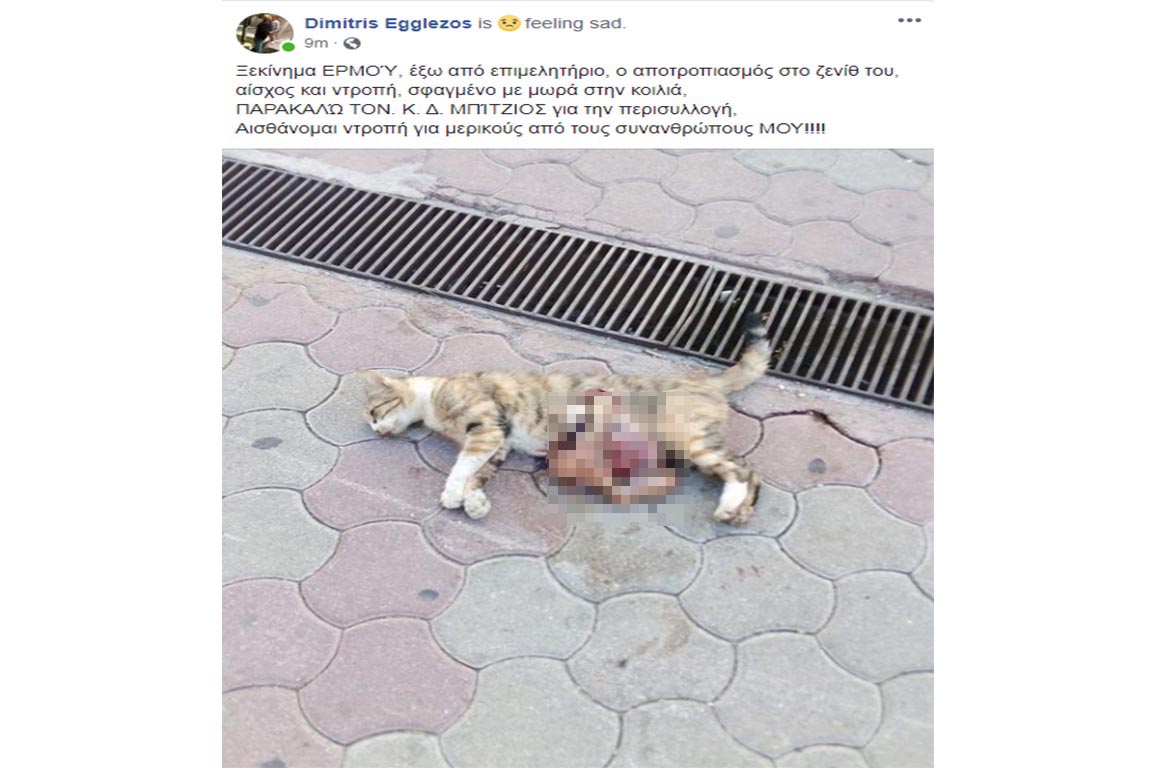This screenshot has height=768, width=1155.
Task: Click the sad face emoji icon
Action: (508, 23)
